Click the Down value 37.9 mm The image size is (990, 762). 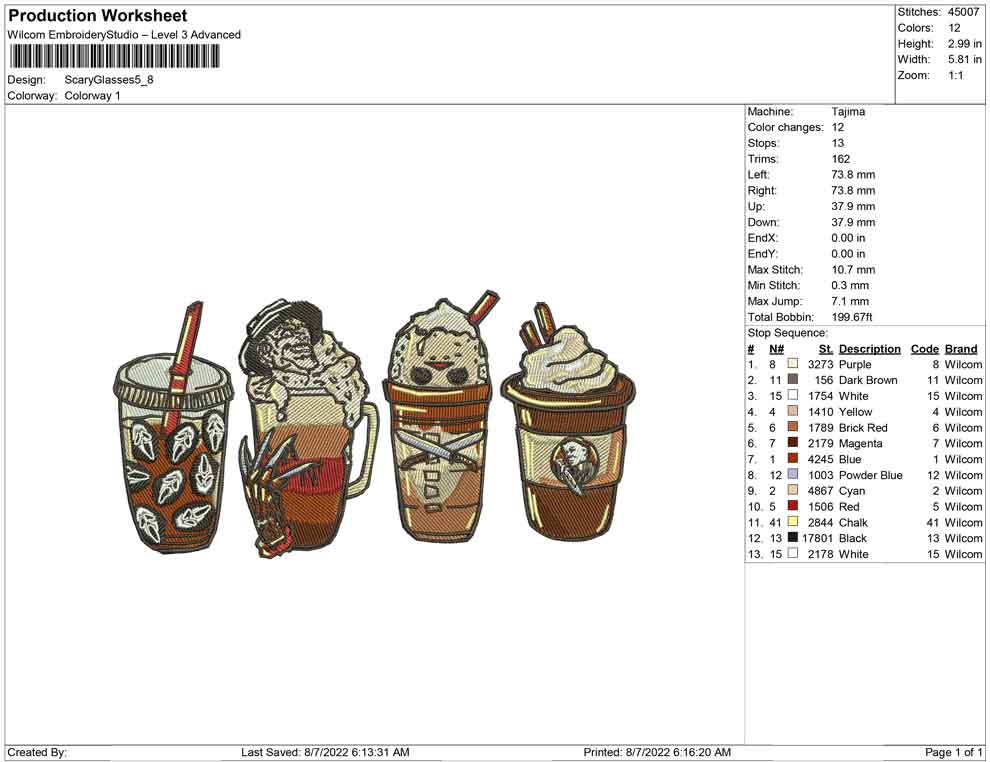point(853,222)
